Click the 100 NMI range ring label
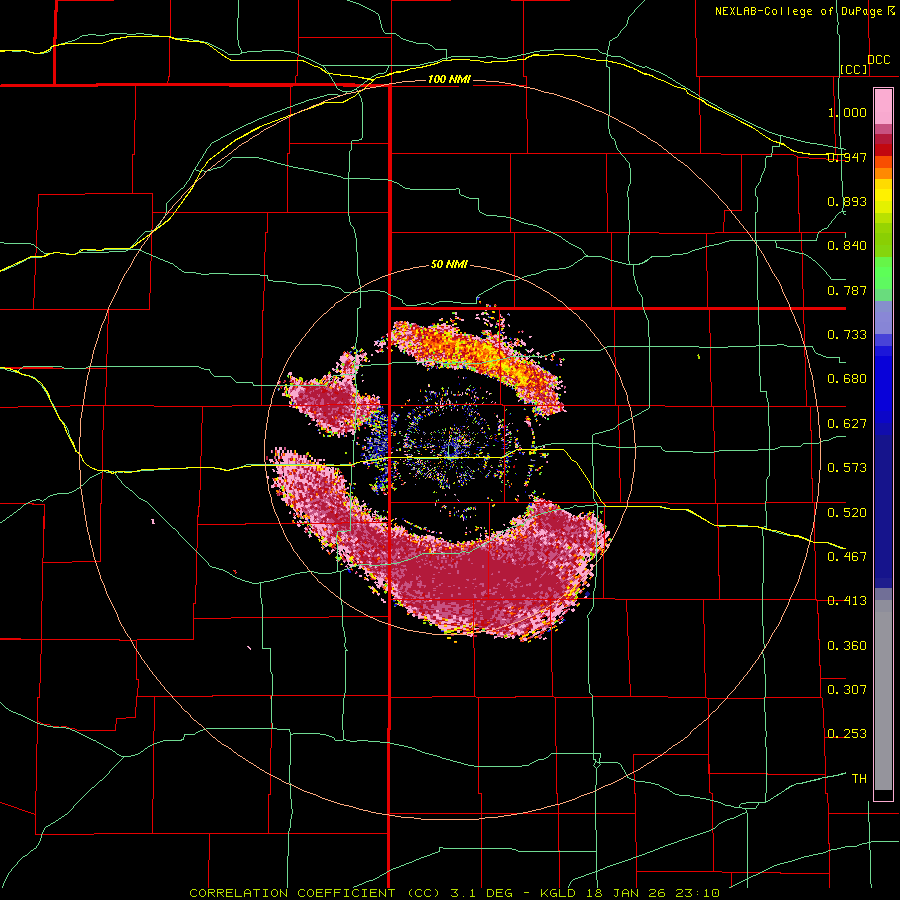900x900 pixels. click(x=449, y=79)
